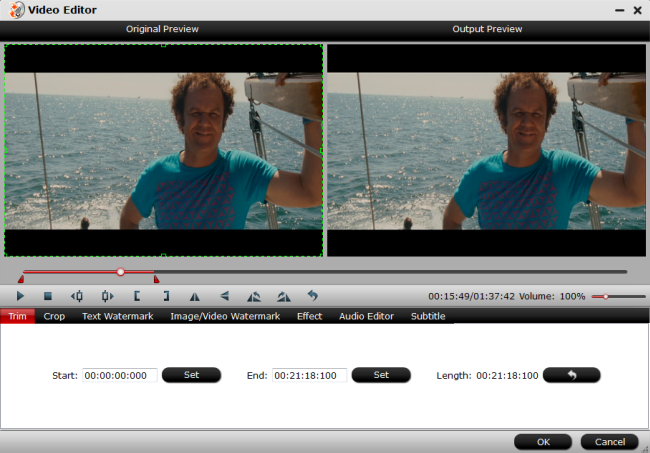Flip the video horizontally
The image size is (650, 453).
tap(194, 296)
